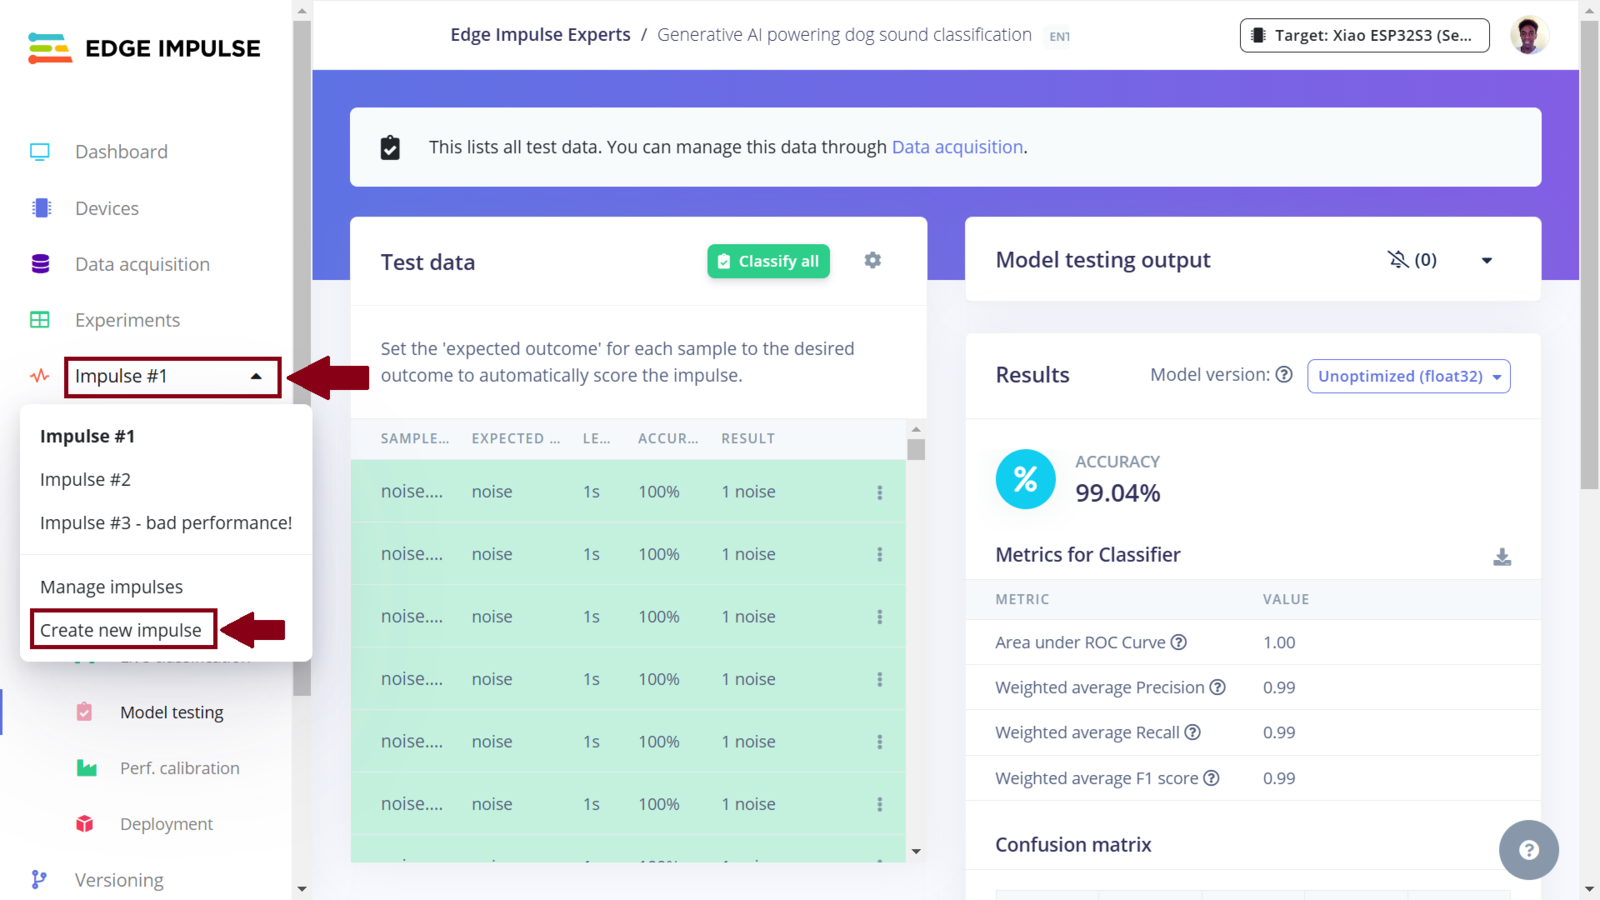Click Model version help icon
1600x900 pixels.
click(1284, 375)
